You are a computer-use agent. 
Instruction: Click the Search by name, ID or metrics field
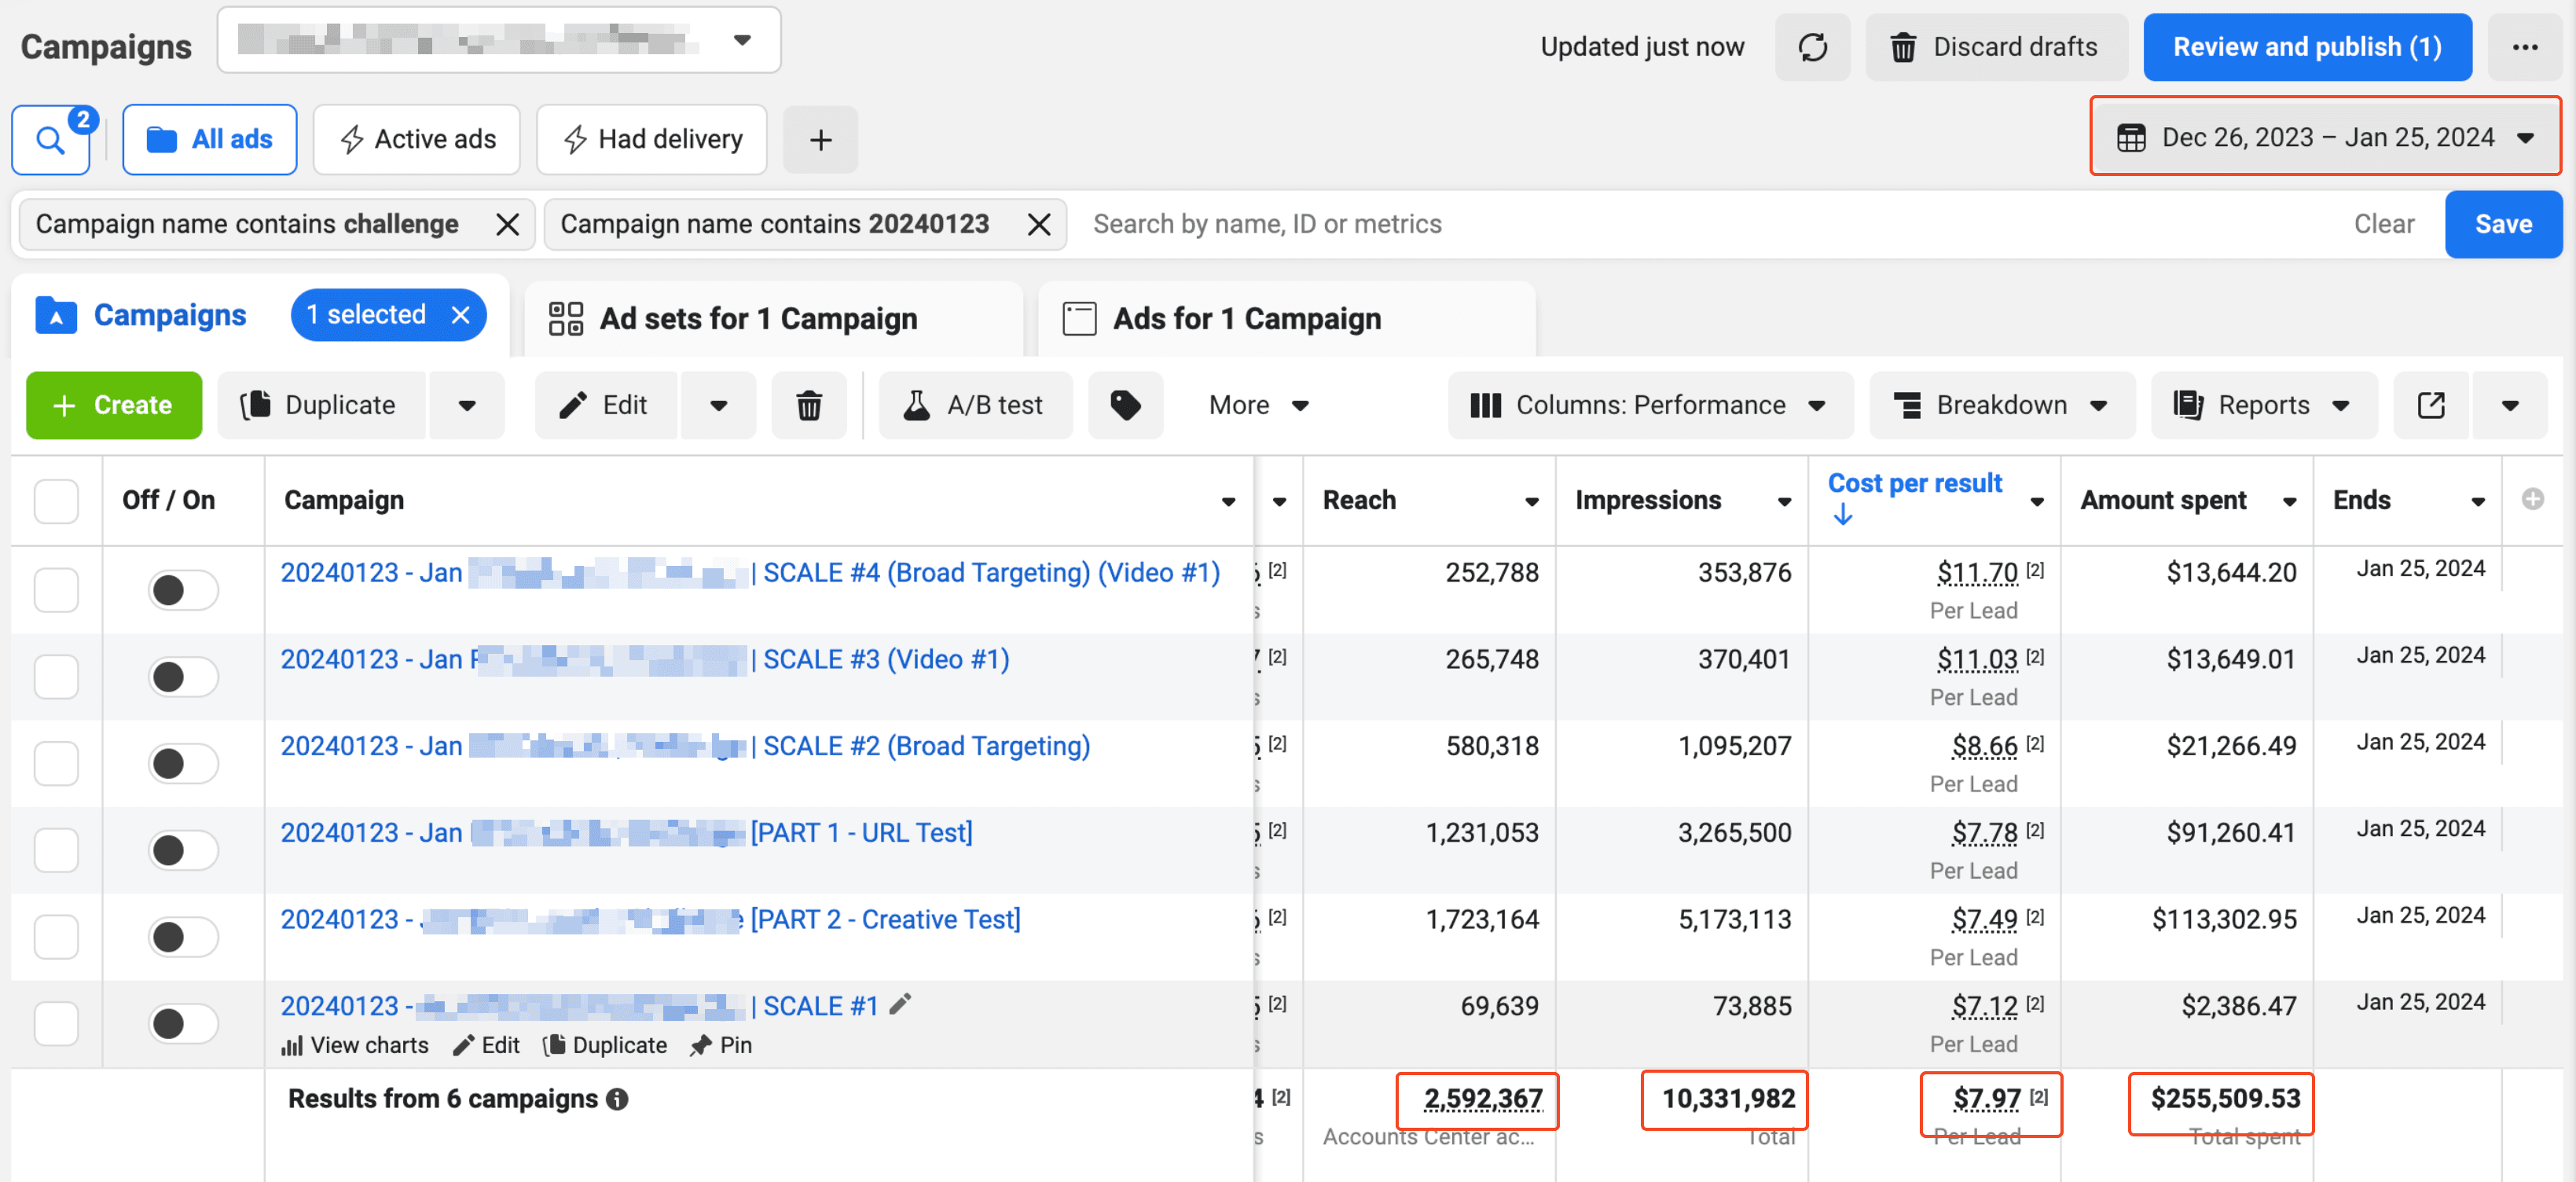click(1700, 224)
